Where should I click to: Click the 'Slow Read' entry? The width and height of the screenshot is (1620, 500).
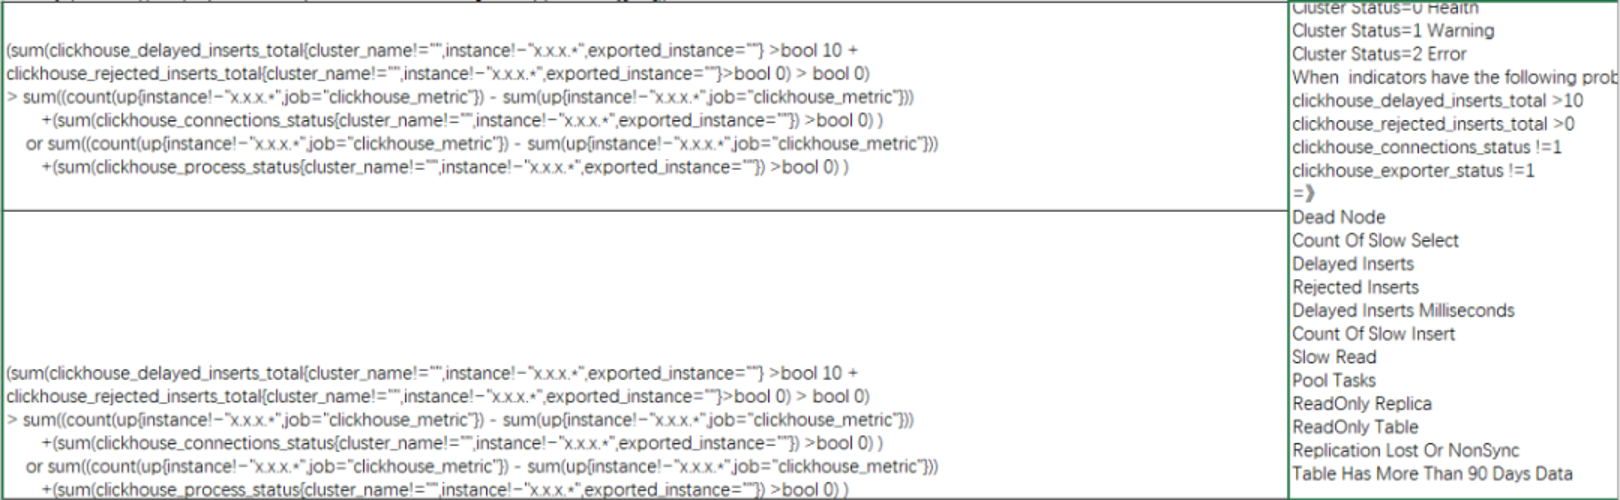point(1334,357)
